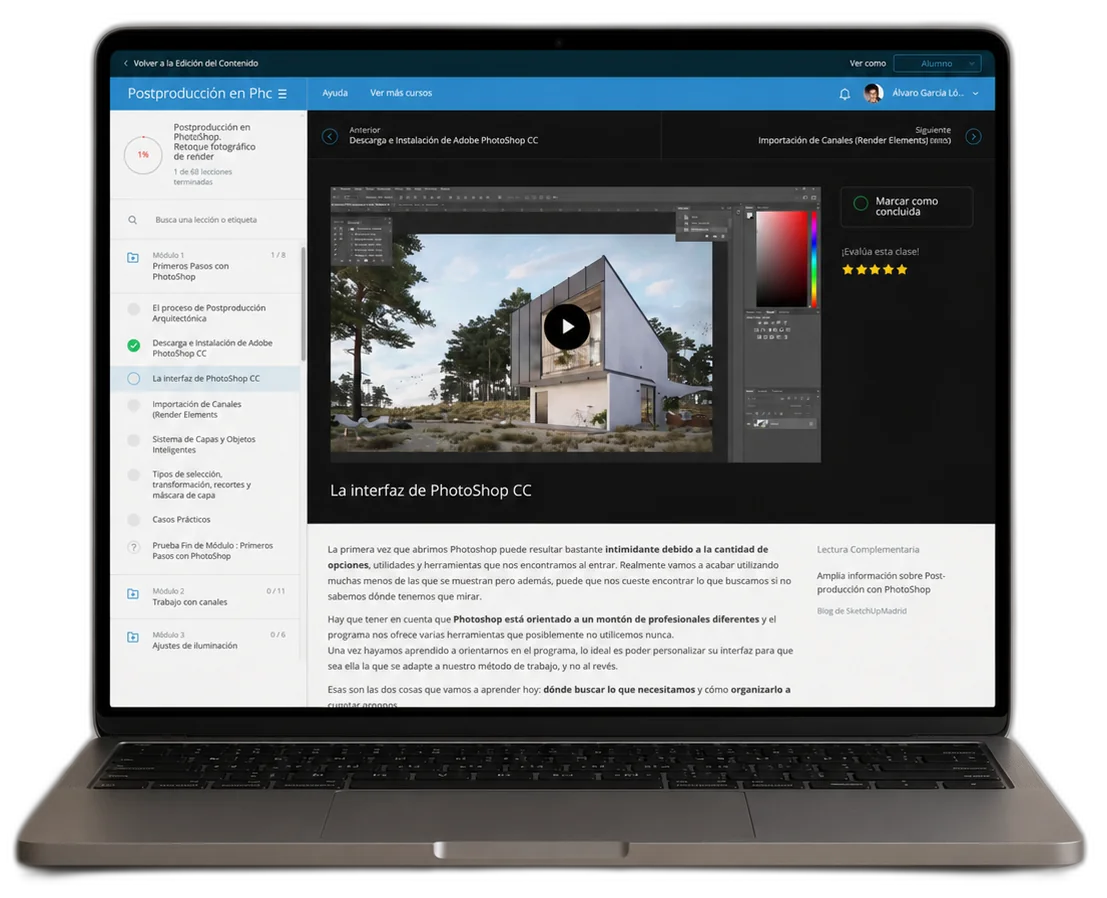The height and width of the screenshot is (898, 1107).
Task: Open Siguiente lesson Importación de Canales
Action: coord(854,136)
